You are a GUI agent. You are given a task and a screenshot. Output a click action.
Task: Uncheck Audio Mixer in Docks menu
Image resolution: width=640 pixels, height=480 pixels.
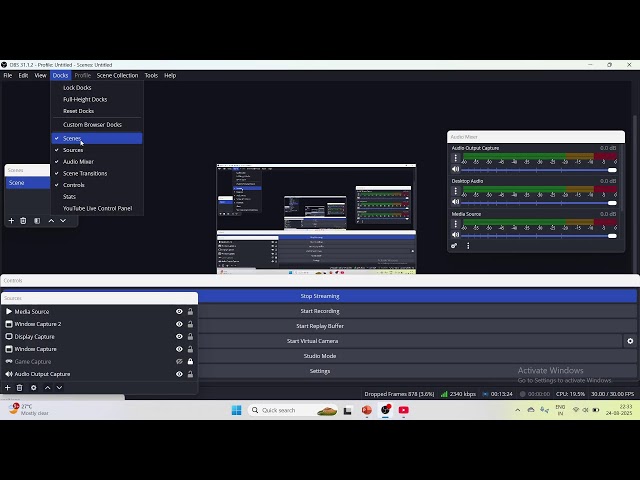[x=78, y=161]
